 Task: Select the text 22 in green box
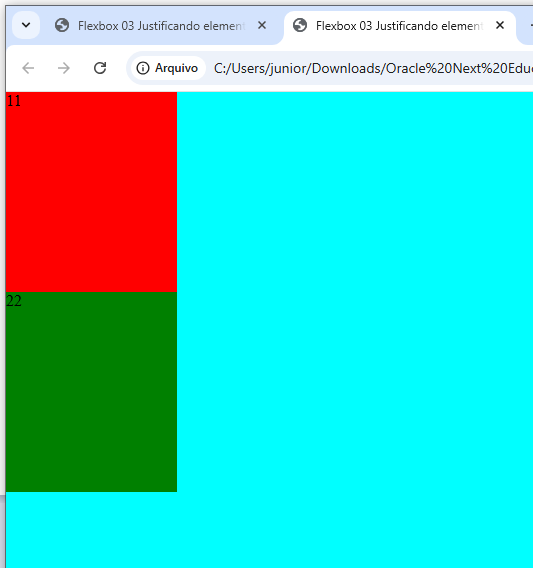click(14, 301)
